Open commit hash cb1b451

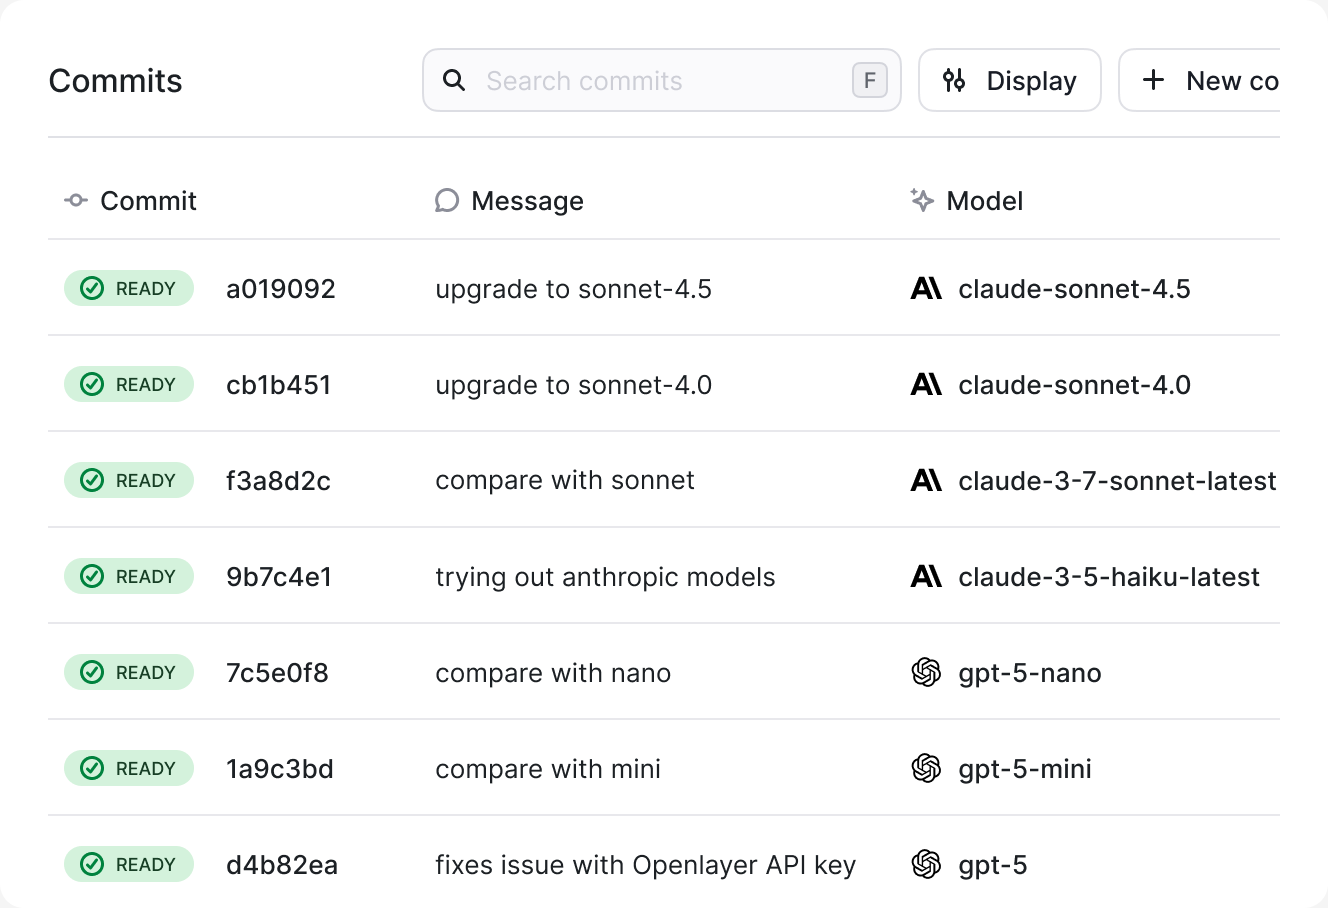pos(279,385)
